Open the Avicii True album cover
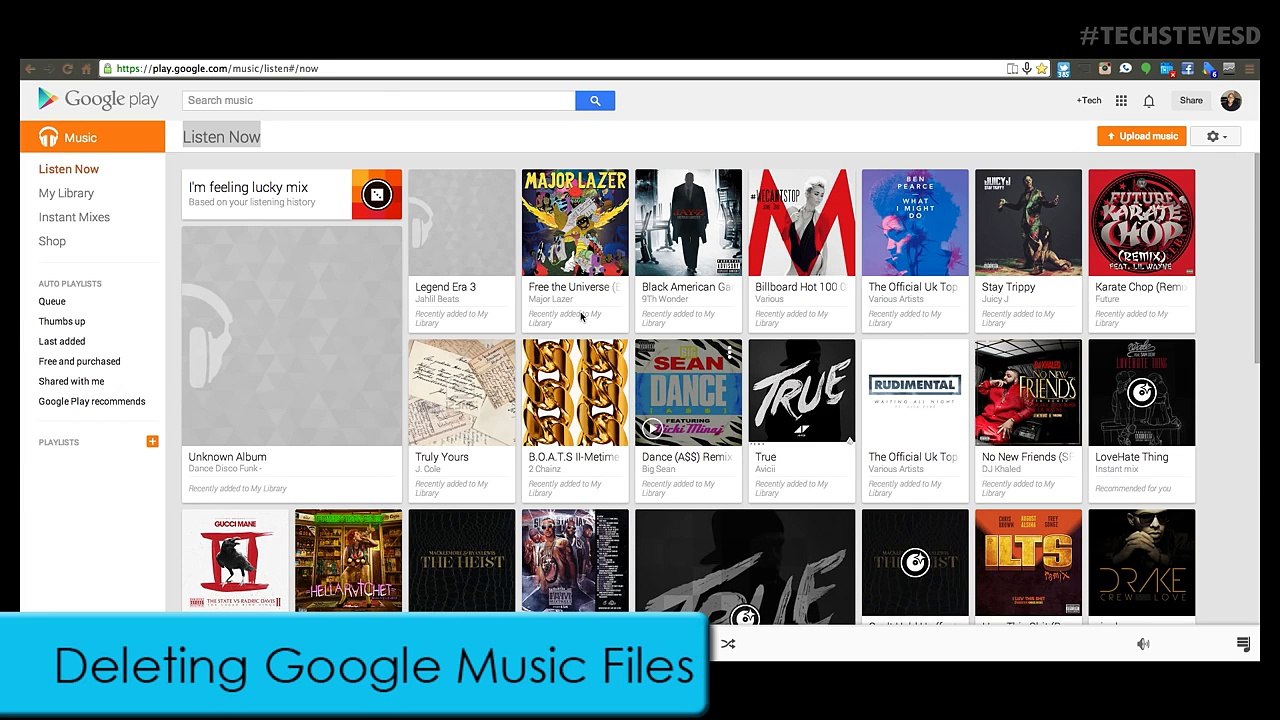Viewport: 1280px width, 720px height. click(802, 392)
